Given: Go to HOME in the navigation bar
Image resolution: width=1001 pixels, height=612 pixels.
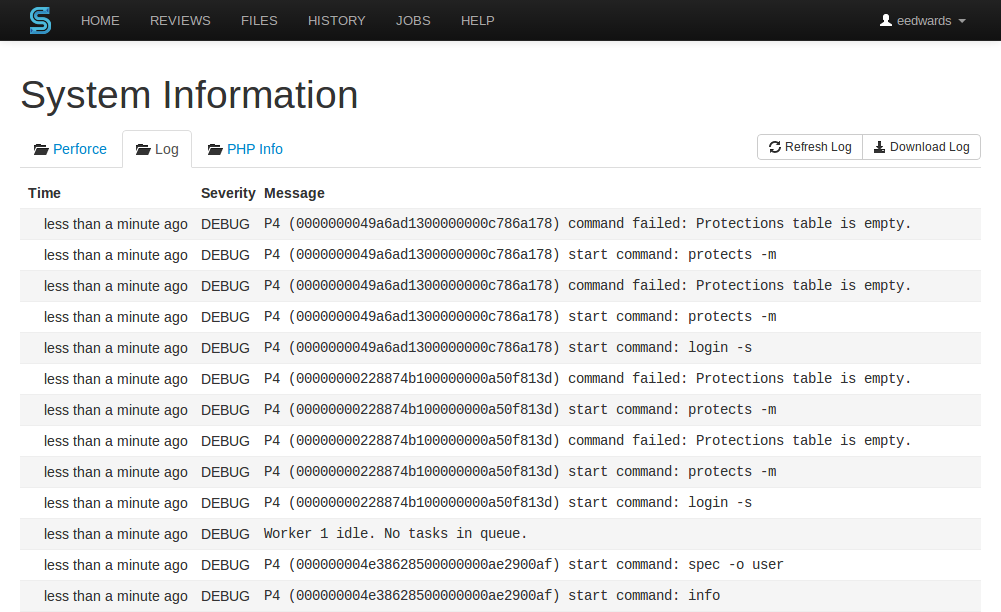Looking at the screenshot, I should [100, 20].
